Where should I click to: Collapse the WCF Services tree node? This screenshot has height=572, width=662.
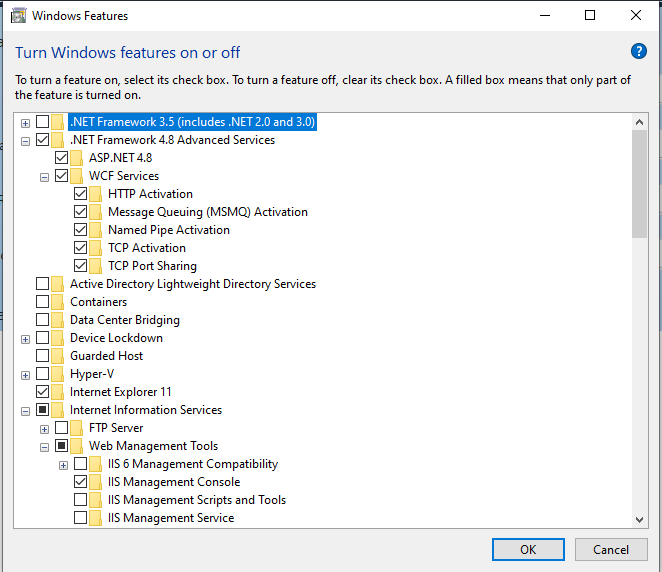click(44, 176)
